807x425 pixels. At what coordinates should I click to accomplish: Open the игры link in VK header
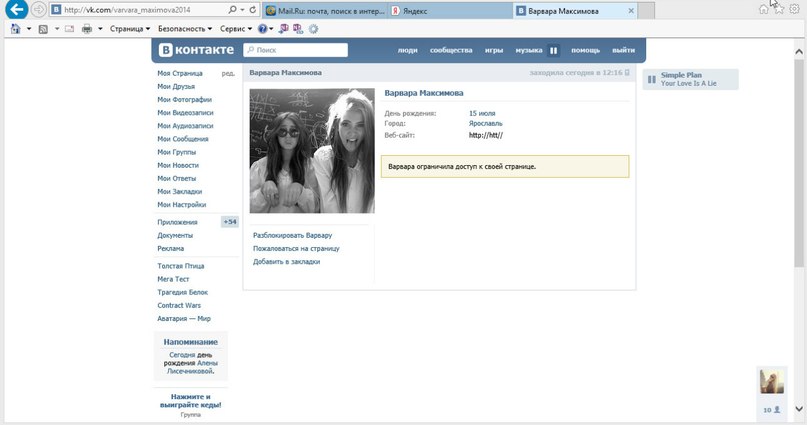pyautogui.click(x=494, y=50)
